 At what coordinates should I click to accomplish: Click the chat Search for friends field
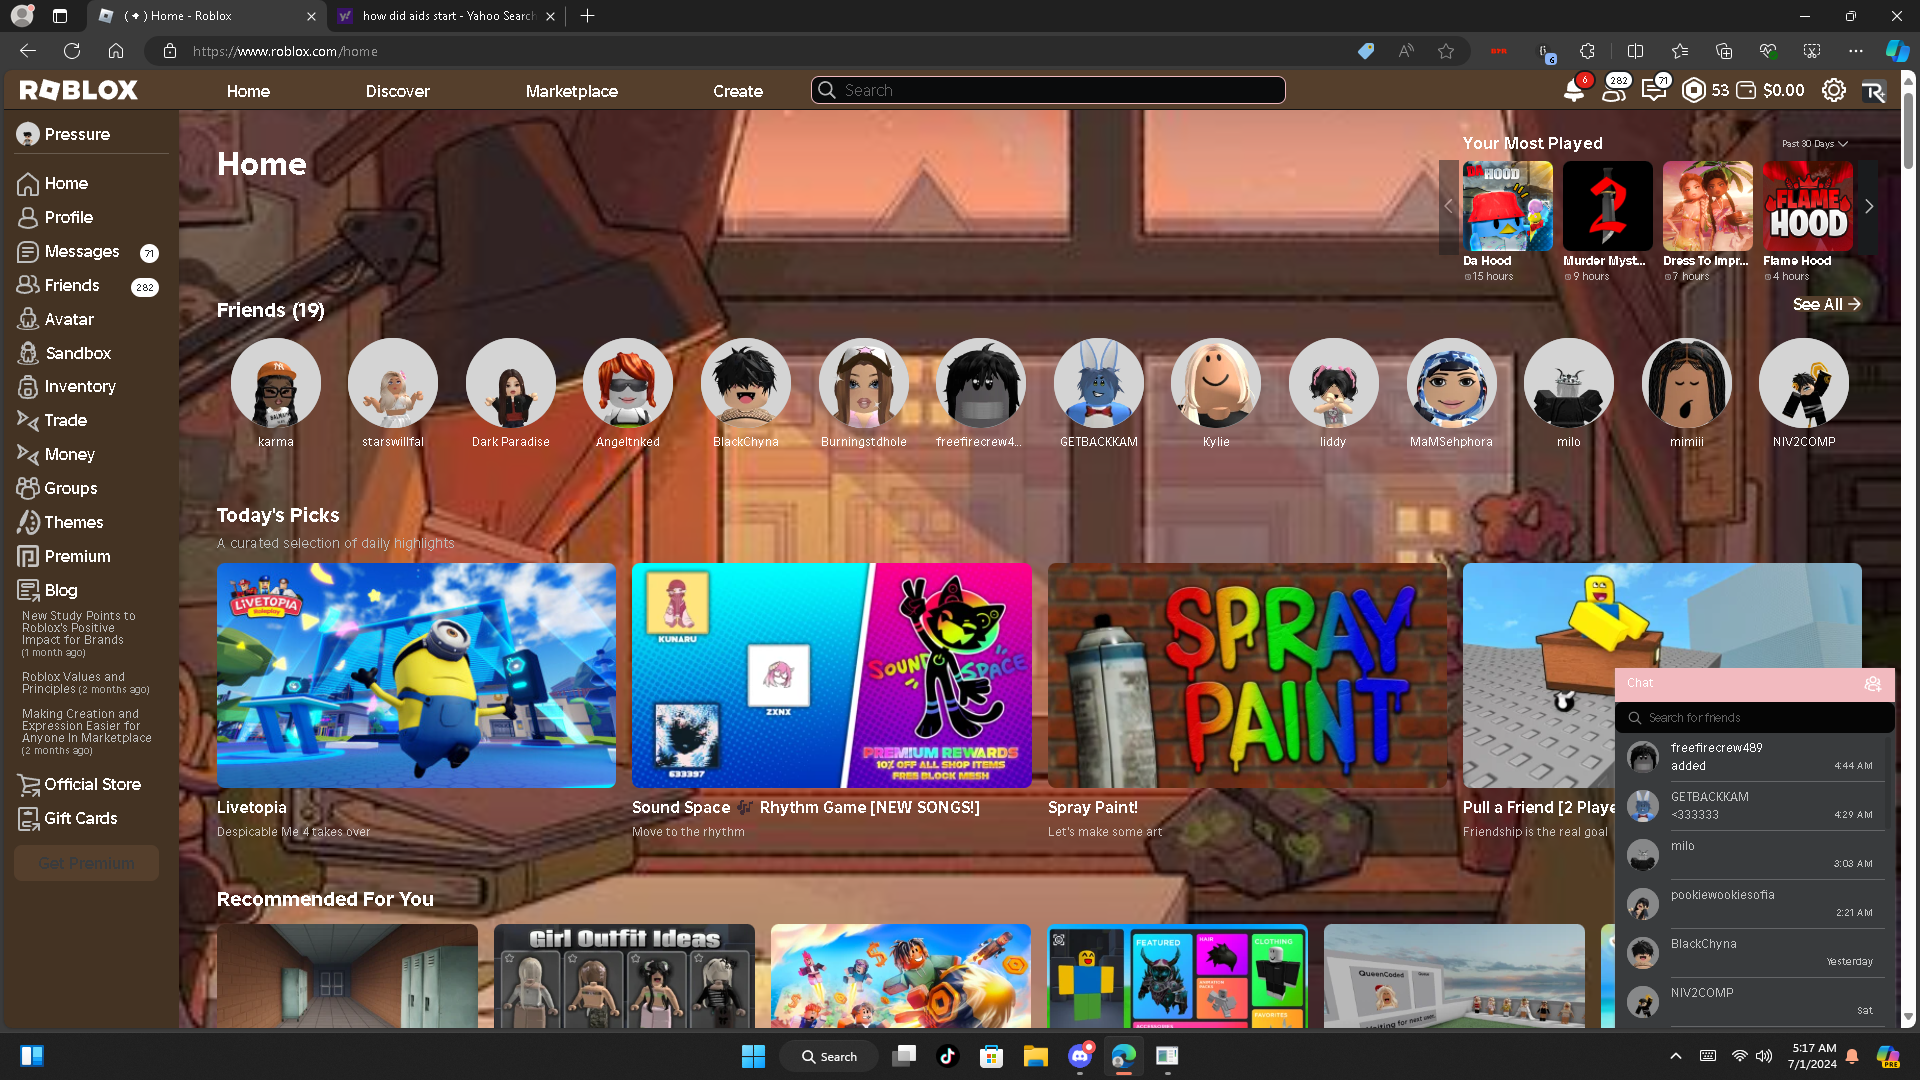pyautogui.click(x=1755, y=718)
